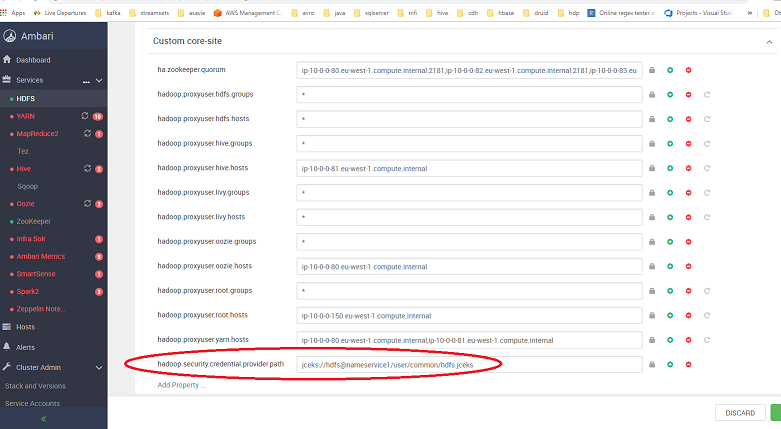Edit hadoop.security.credential.provider.path value field
Viewport: 781px width, 429px height.
469,365
